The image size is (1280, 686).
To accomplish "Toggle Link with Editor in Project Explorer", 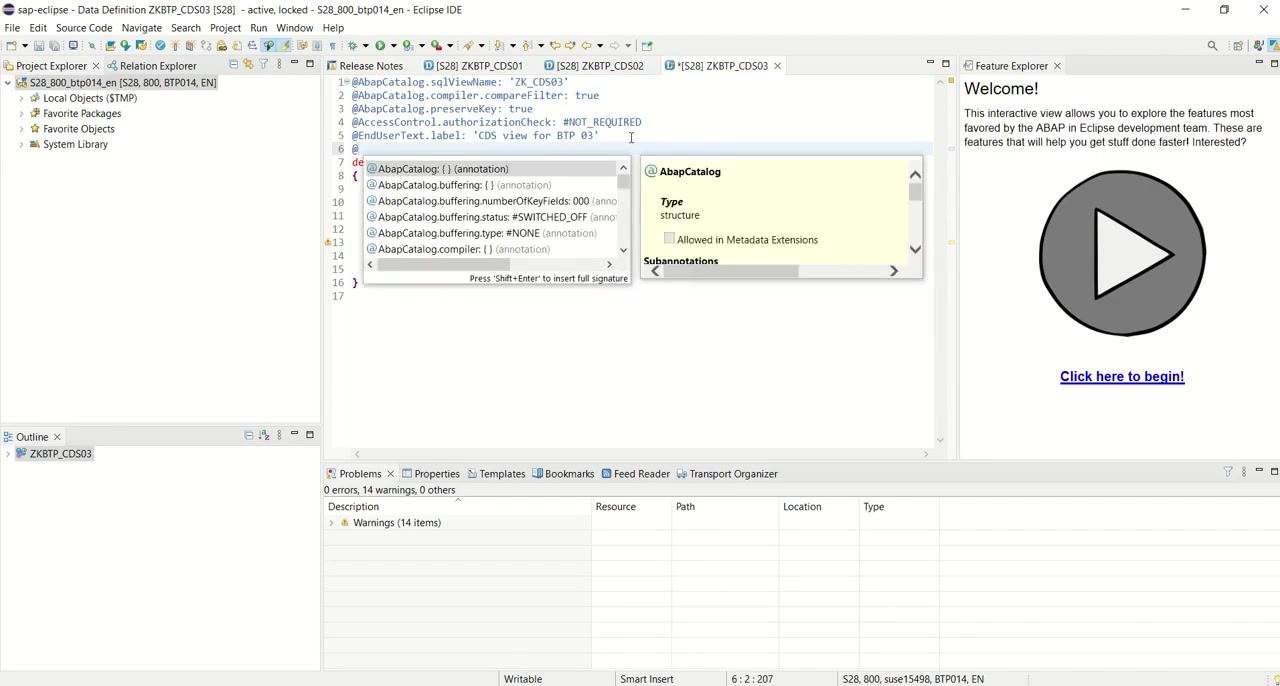I will [248, 65].
